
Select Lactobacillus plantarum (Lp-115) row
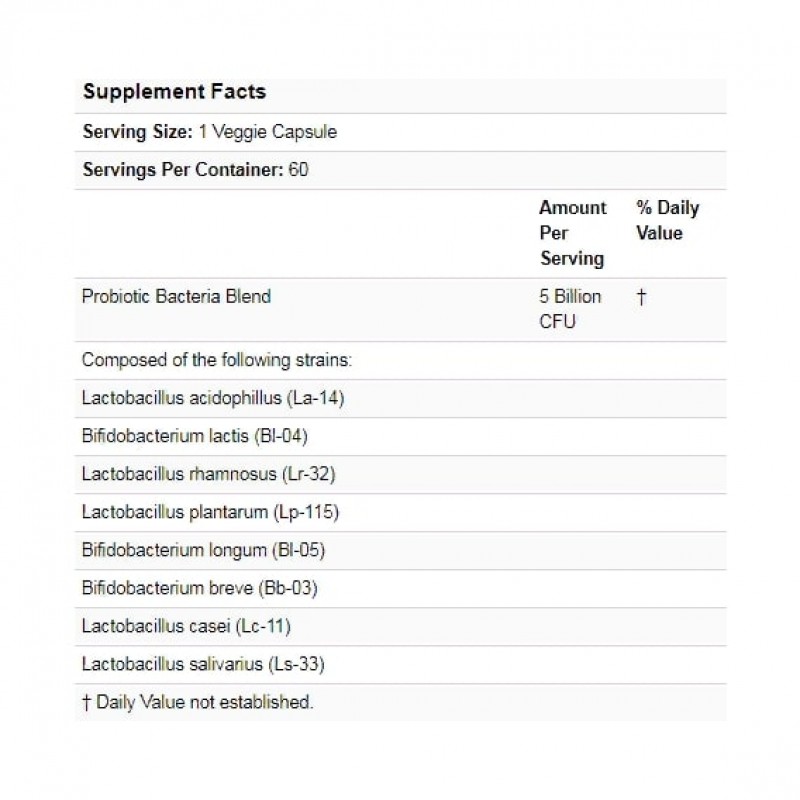(x=211, y=512)
